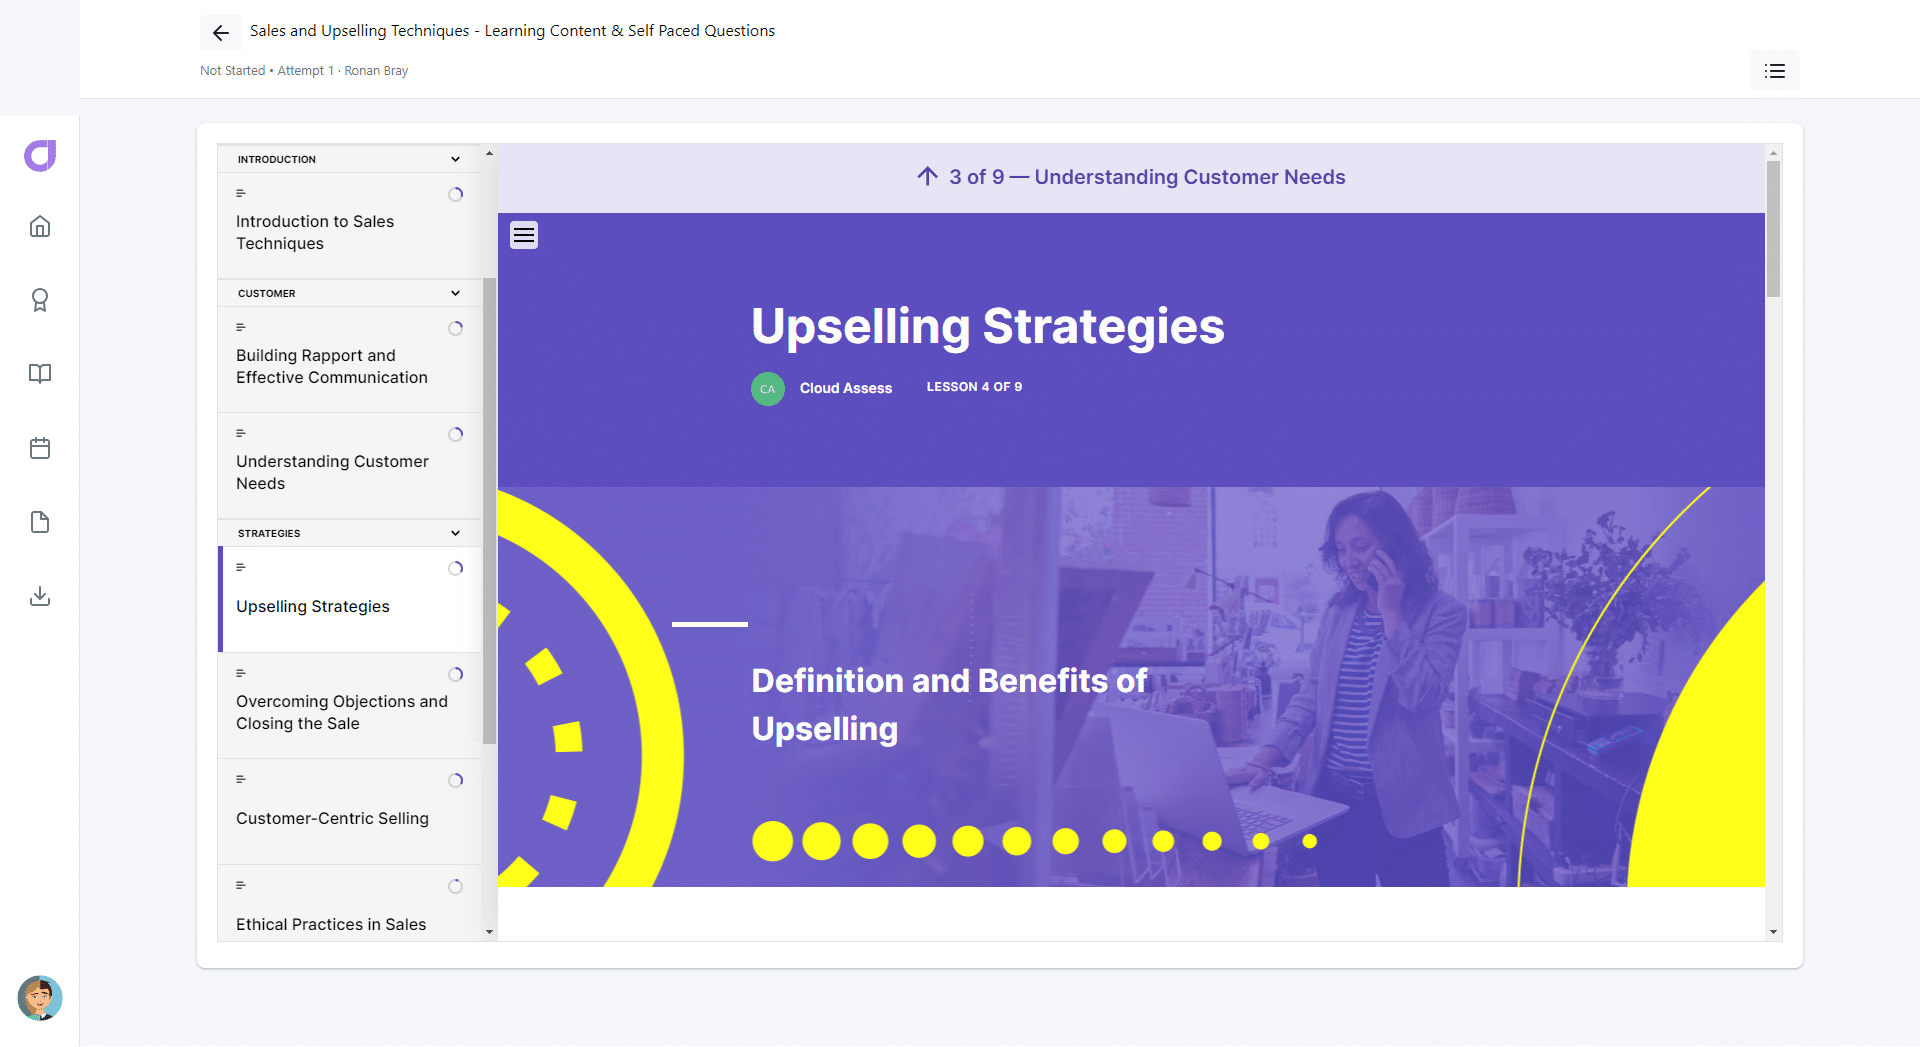
Task: Go to Home via the house icon
Action: pos(40,226)
